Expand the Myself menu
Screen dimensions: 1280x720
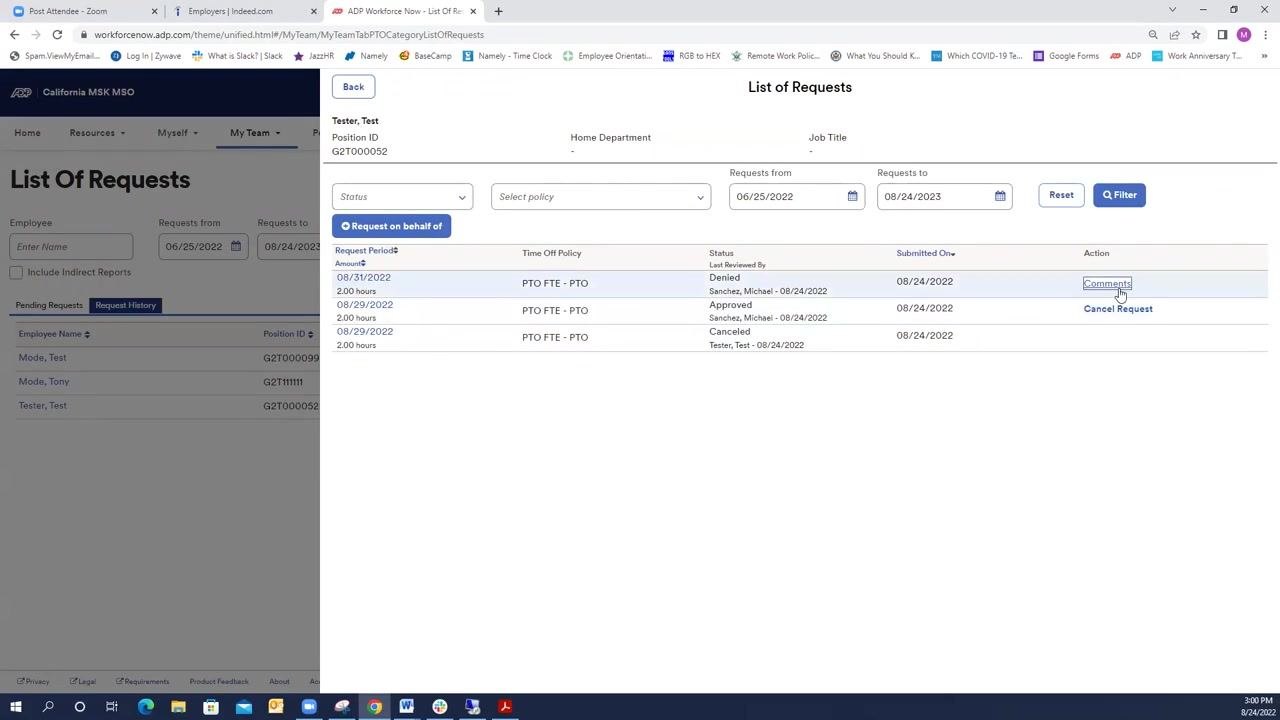tap(177, 133)
